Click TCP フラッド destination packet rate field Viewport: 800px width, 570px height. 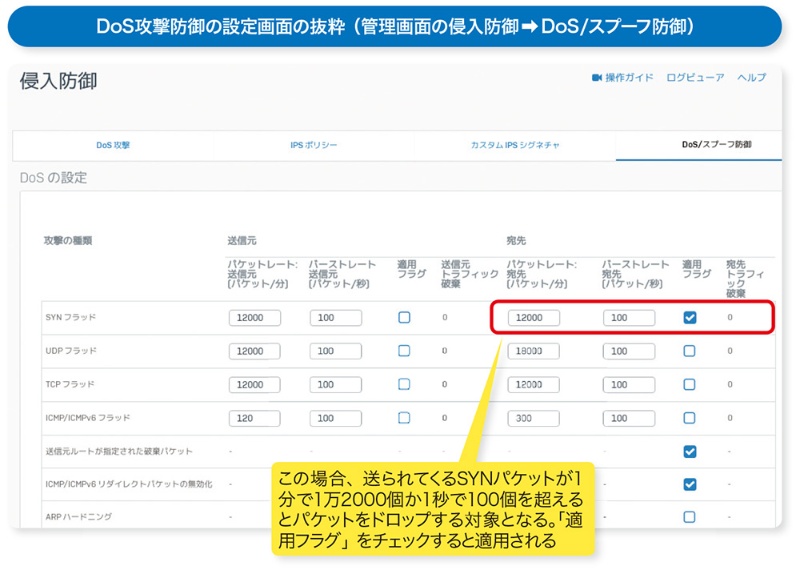point(534,384)
